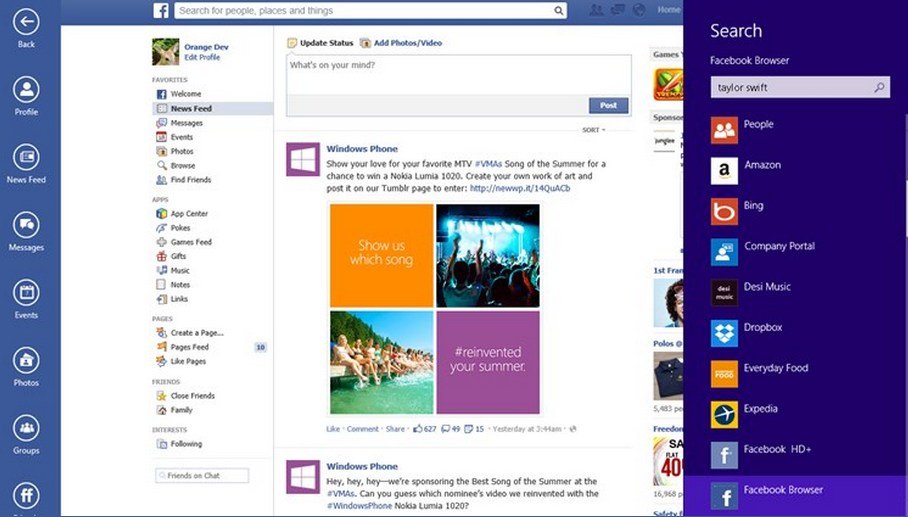908x517 pixels.
Task: Click the Edit Profile link
Action: 202,58
